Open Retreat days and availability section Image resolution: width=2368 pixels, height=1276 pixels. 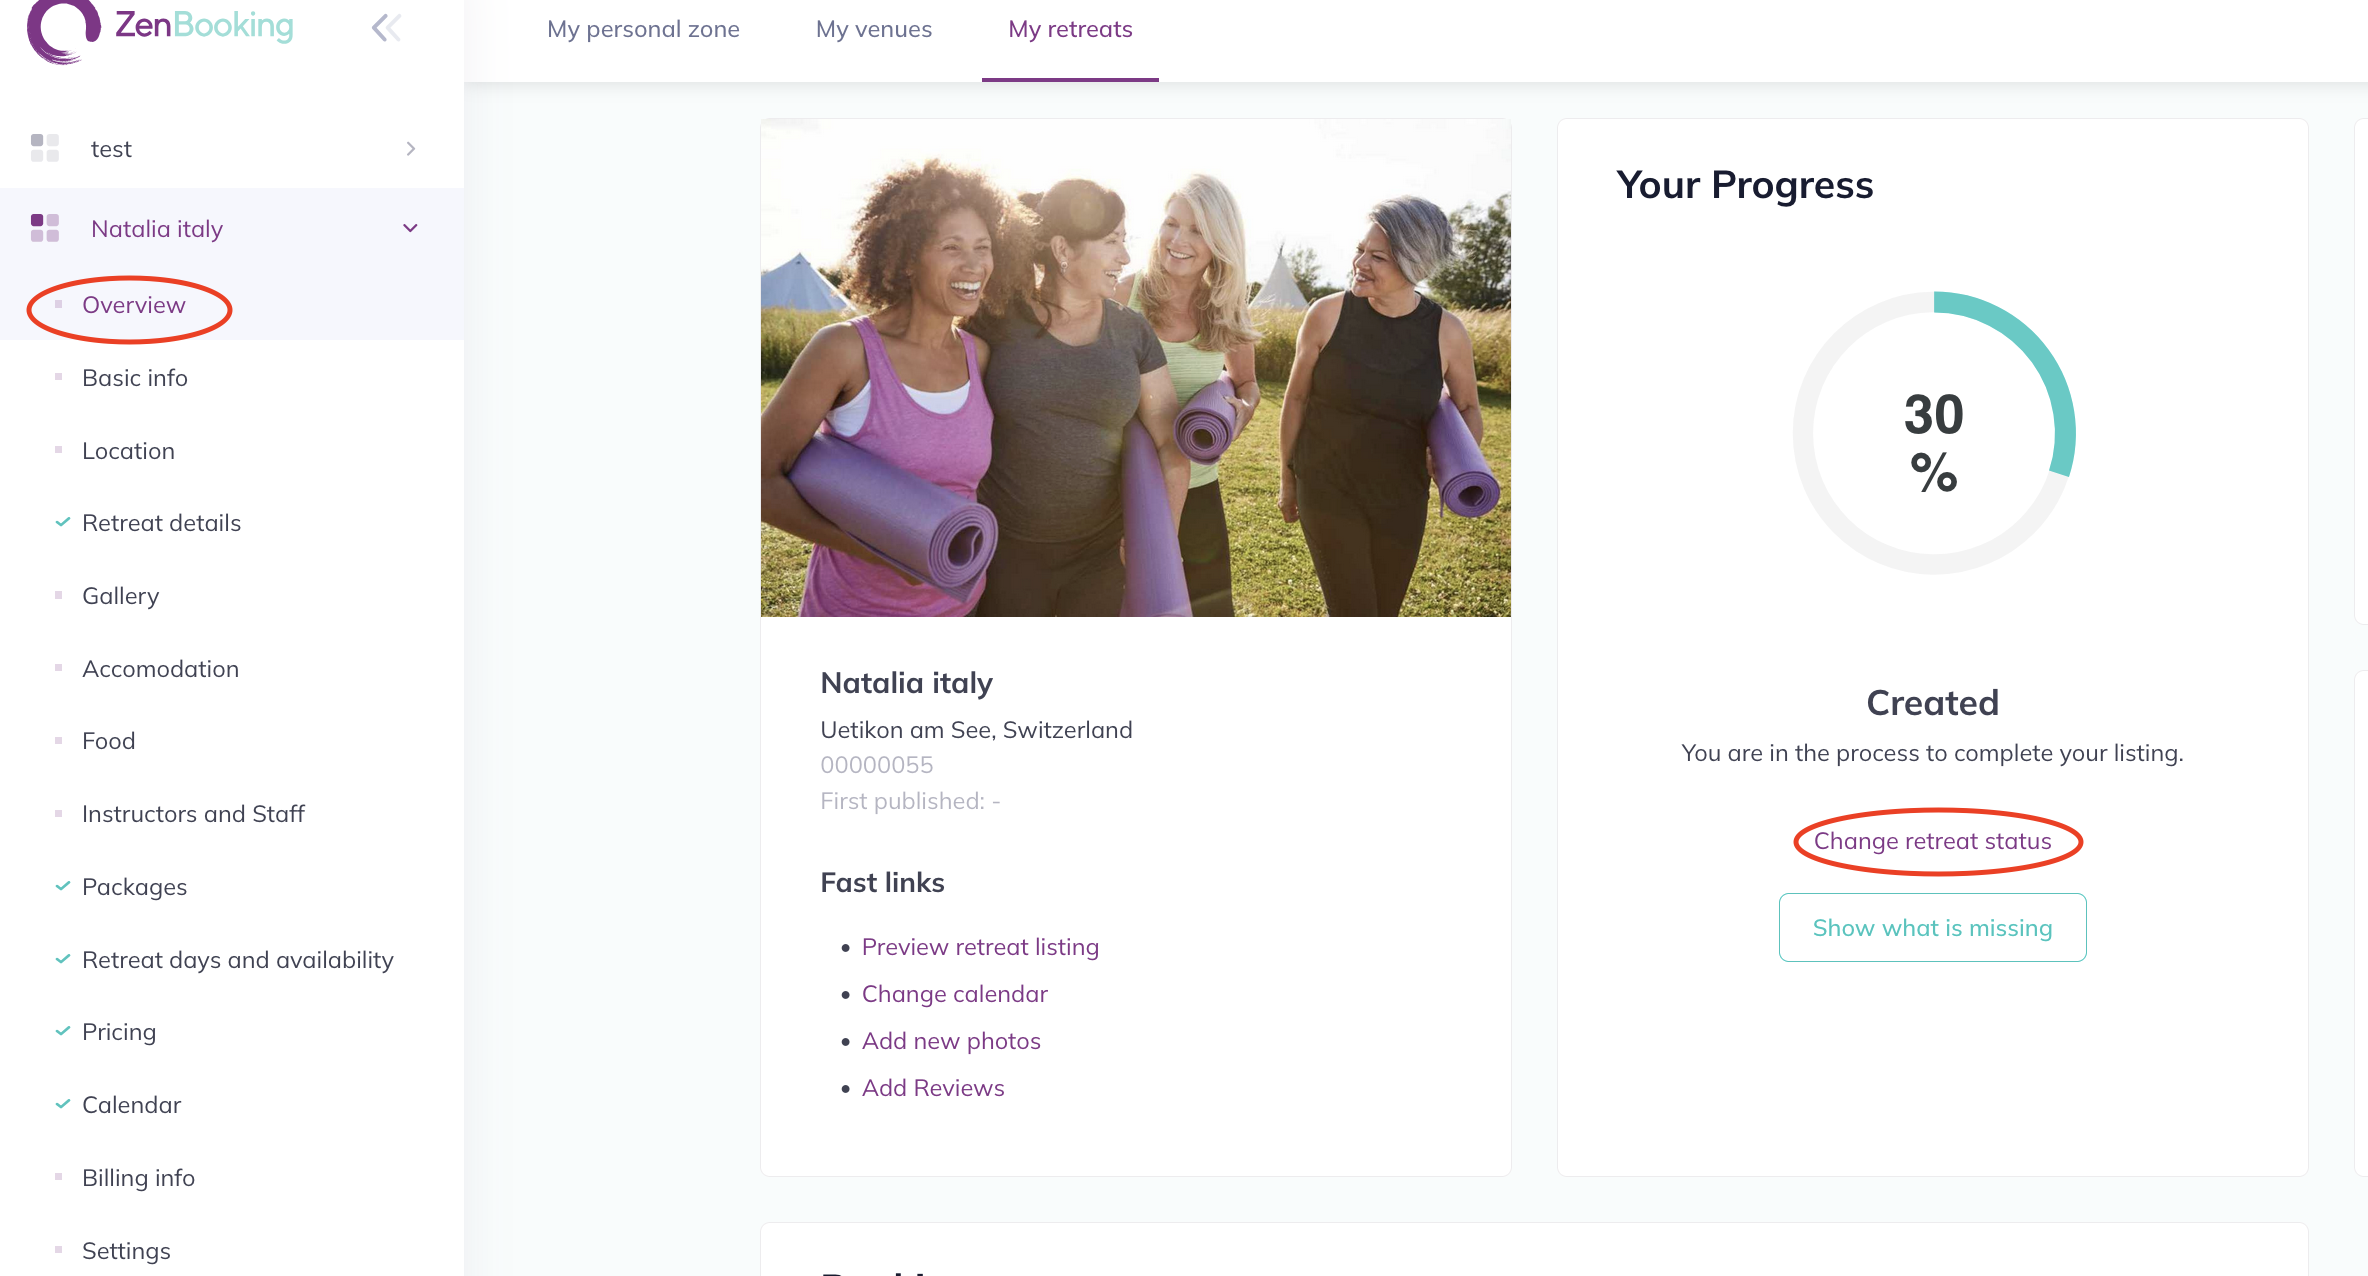point(237,960)
